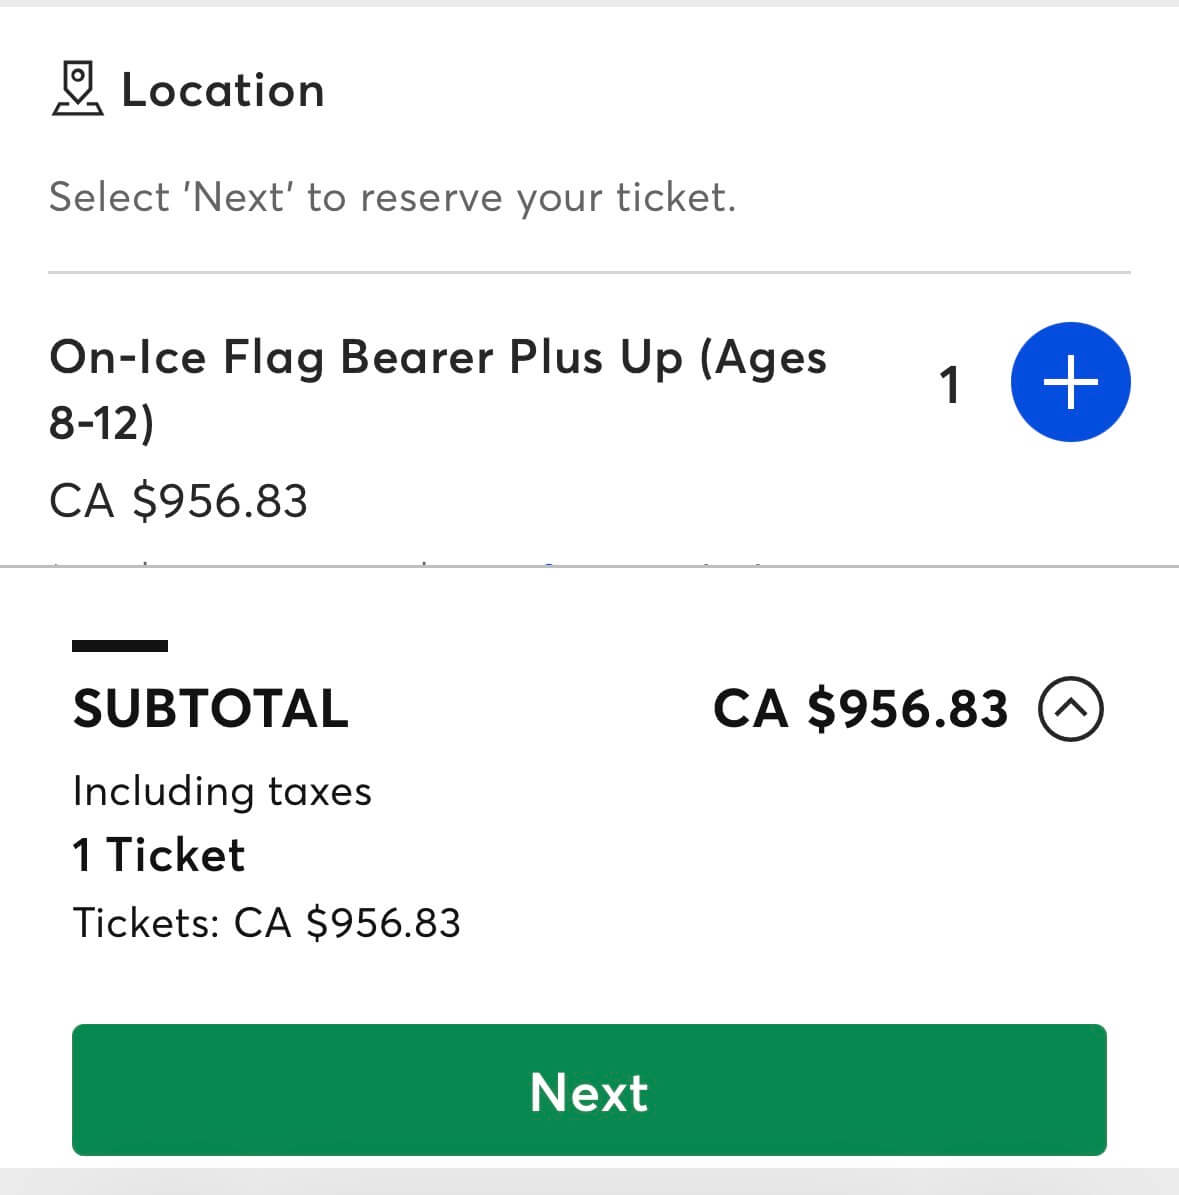Tap the black drag handle above Subtotal
This screenshot has width=1179, height=1195.
tap(120, 646)
